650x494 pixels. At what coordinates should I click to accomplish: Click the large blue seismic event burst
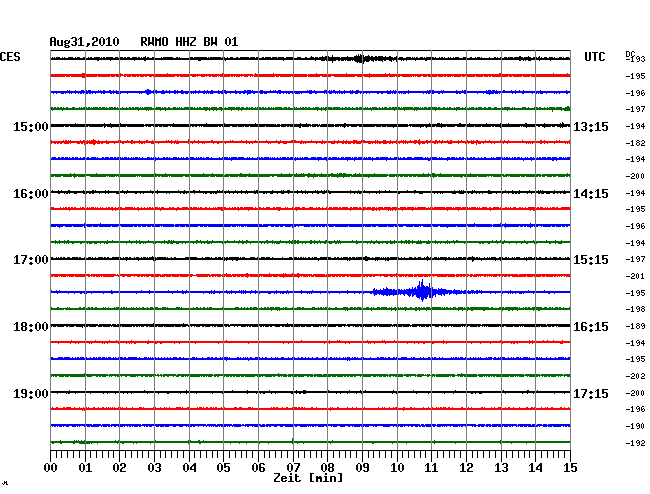421,291
